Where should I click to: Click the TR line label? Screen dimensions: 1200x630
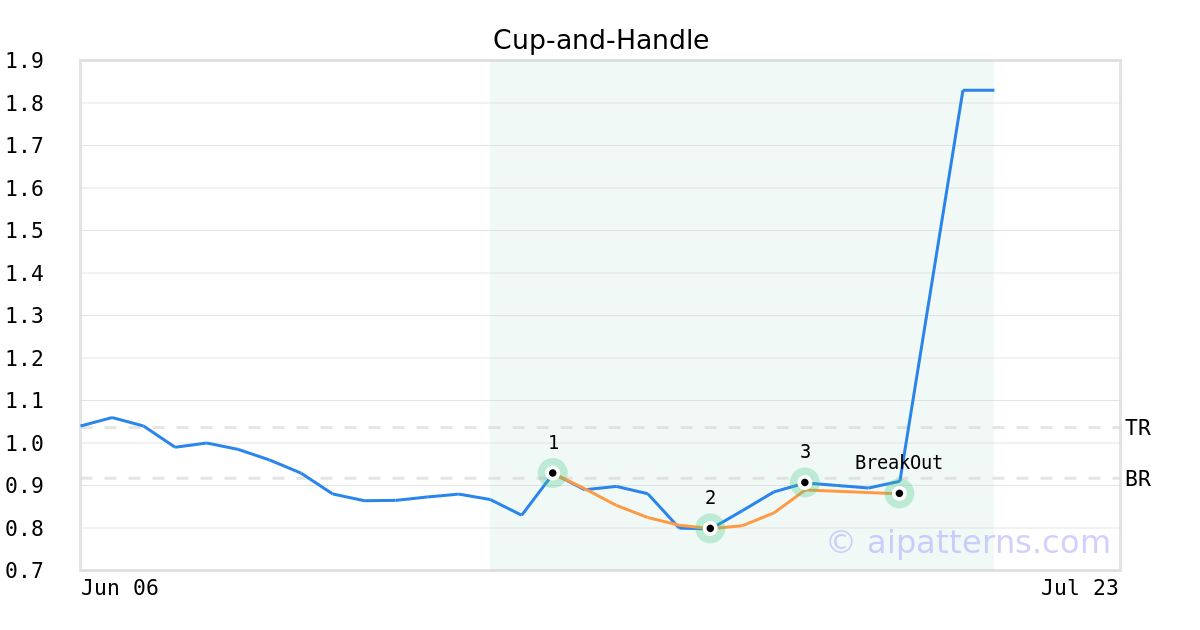pyautogui.click(x=1138, y=428)
